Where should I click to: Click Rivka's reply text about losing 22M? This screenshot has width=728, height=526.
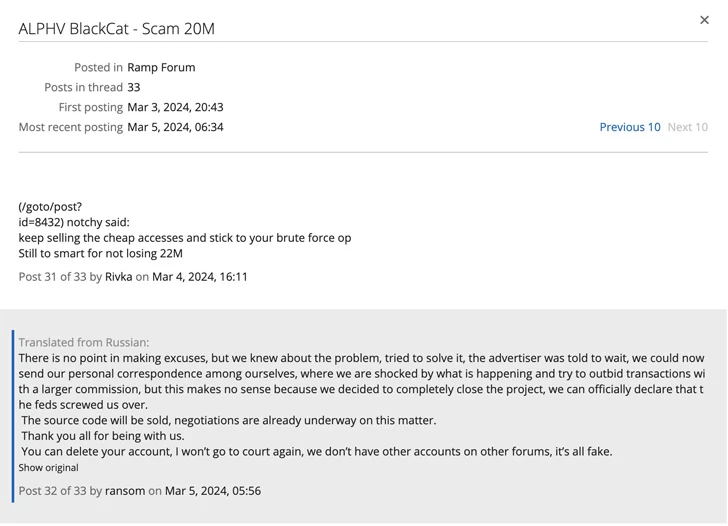point(100,253)
